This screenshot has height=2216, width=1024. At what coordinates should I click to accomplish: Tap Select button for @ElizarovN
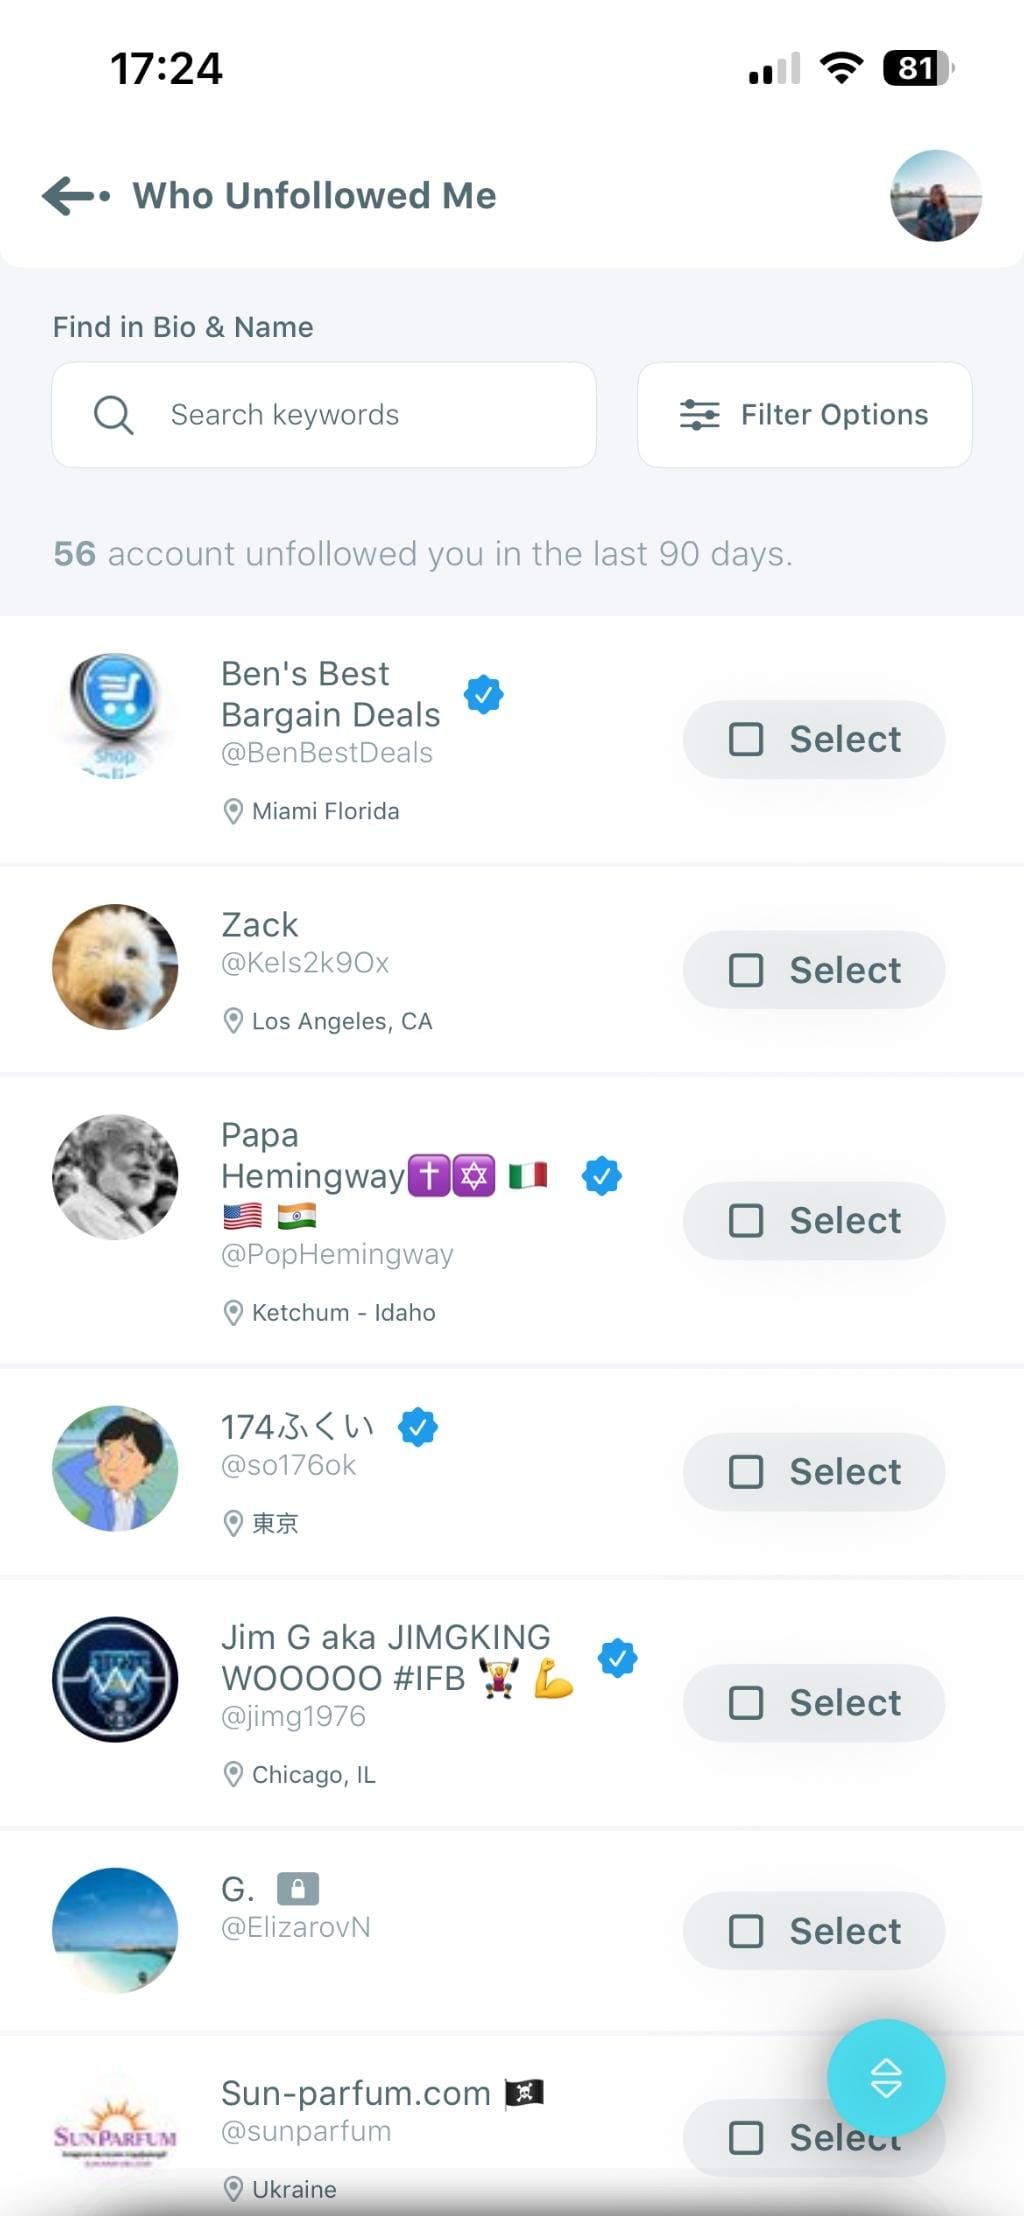coord(813,1931)
